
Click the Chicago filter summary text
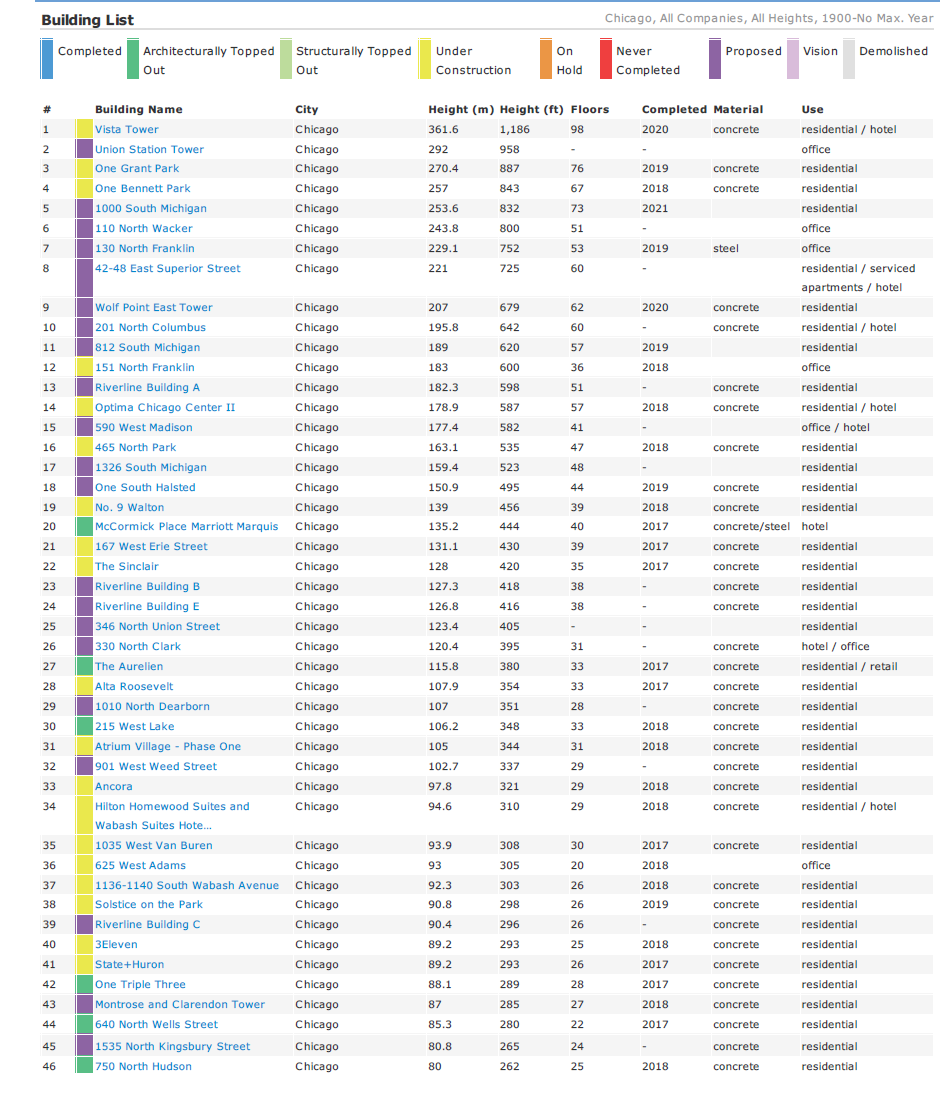pyautogui.click(x=769, y=18)
